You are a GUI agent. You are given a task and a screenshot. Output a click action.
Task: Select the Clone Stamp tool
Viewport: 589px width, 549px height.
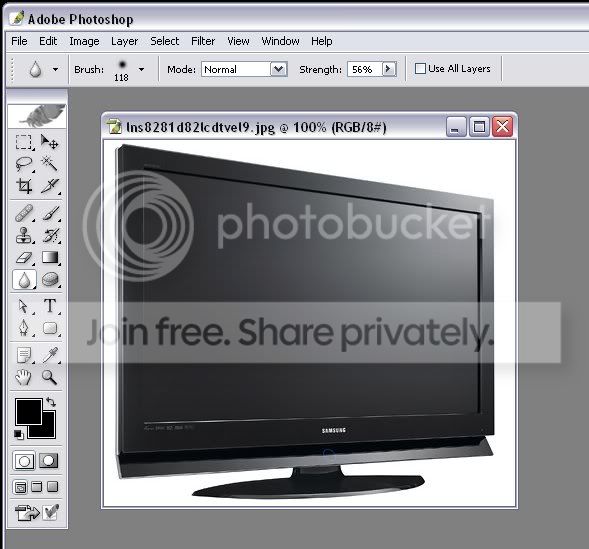click(x=24, y=235)
